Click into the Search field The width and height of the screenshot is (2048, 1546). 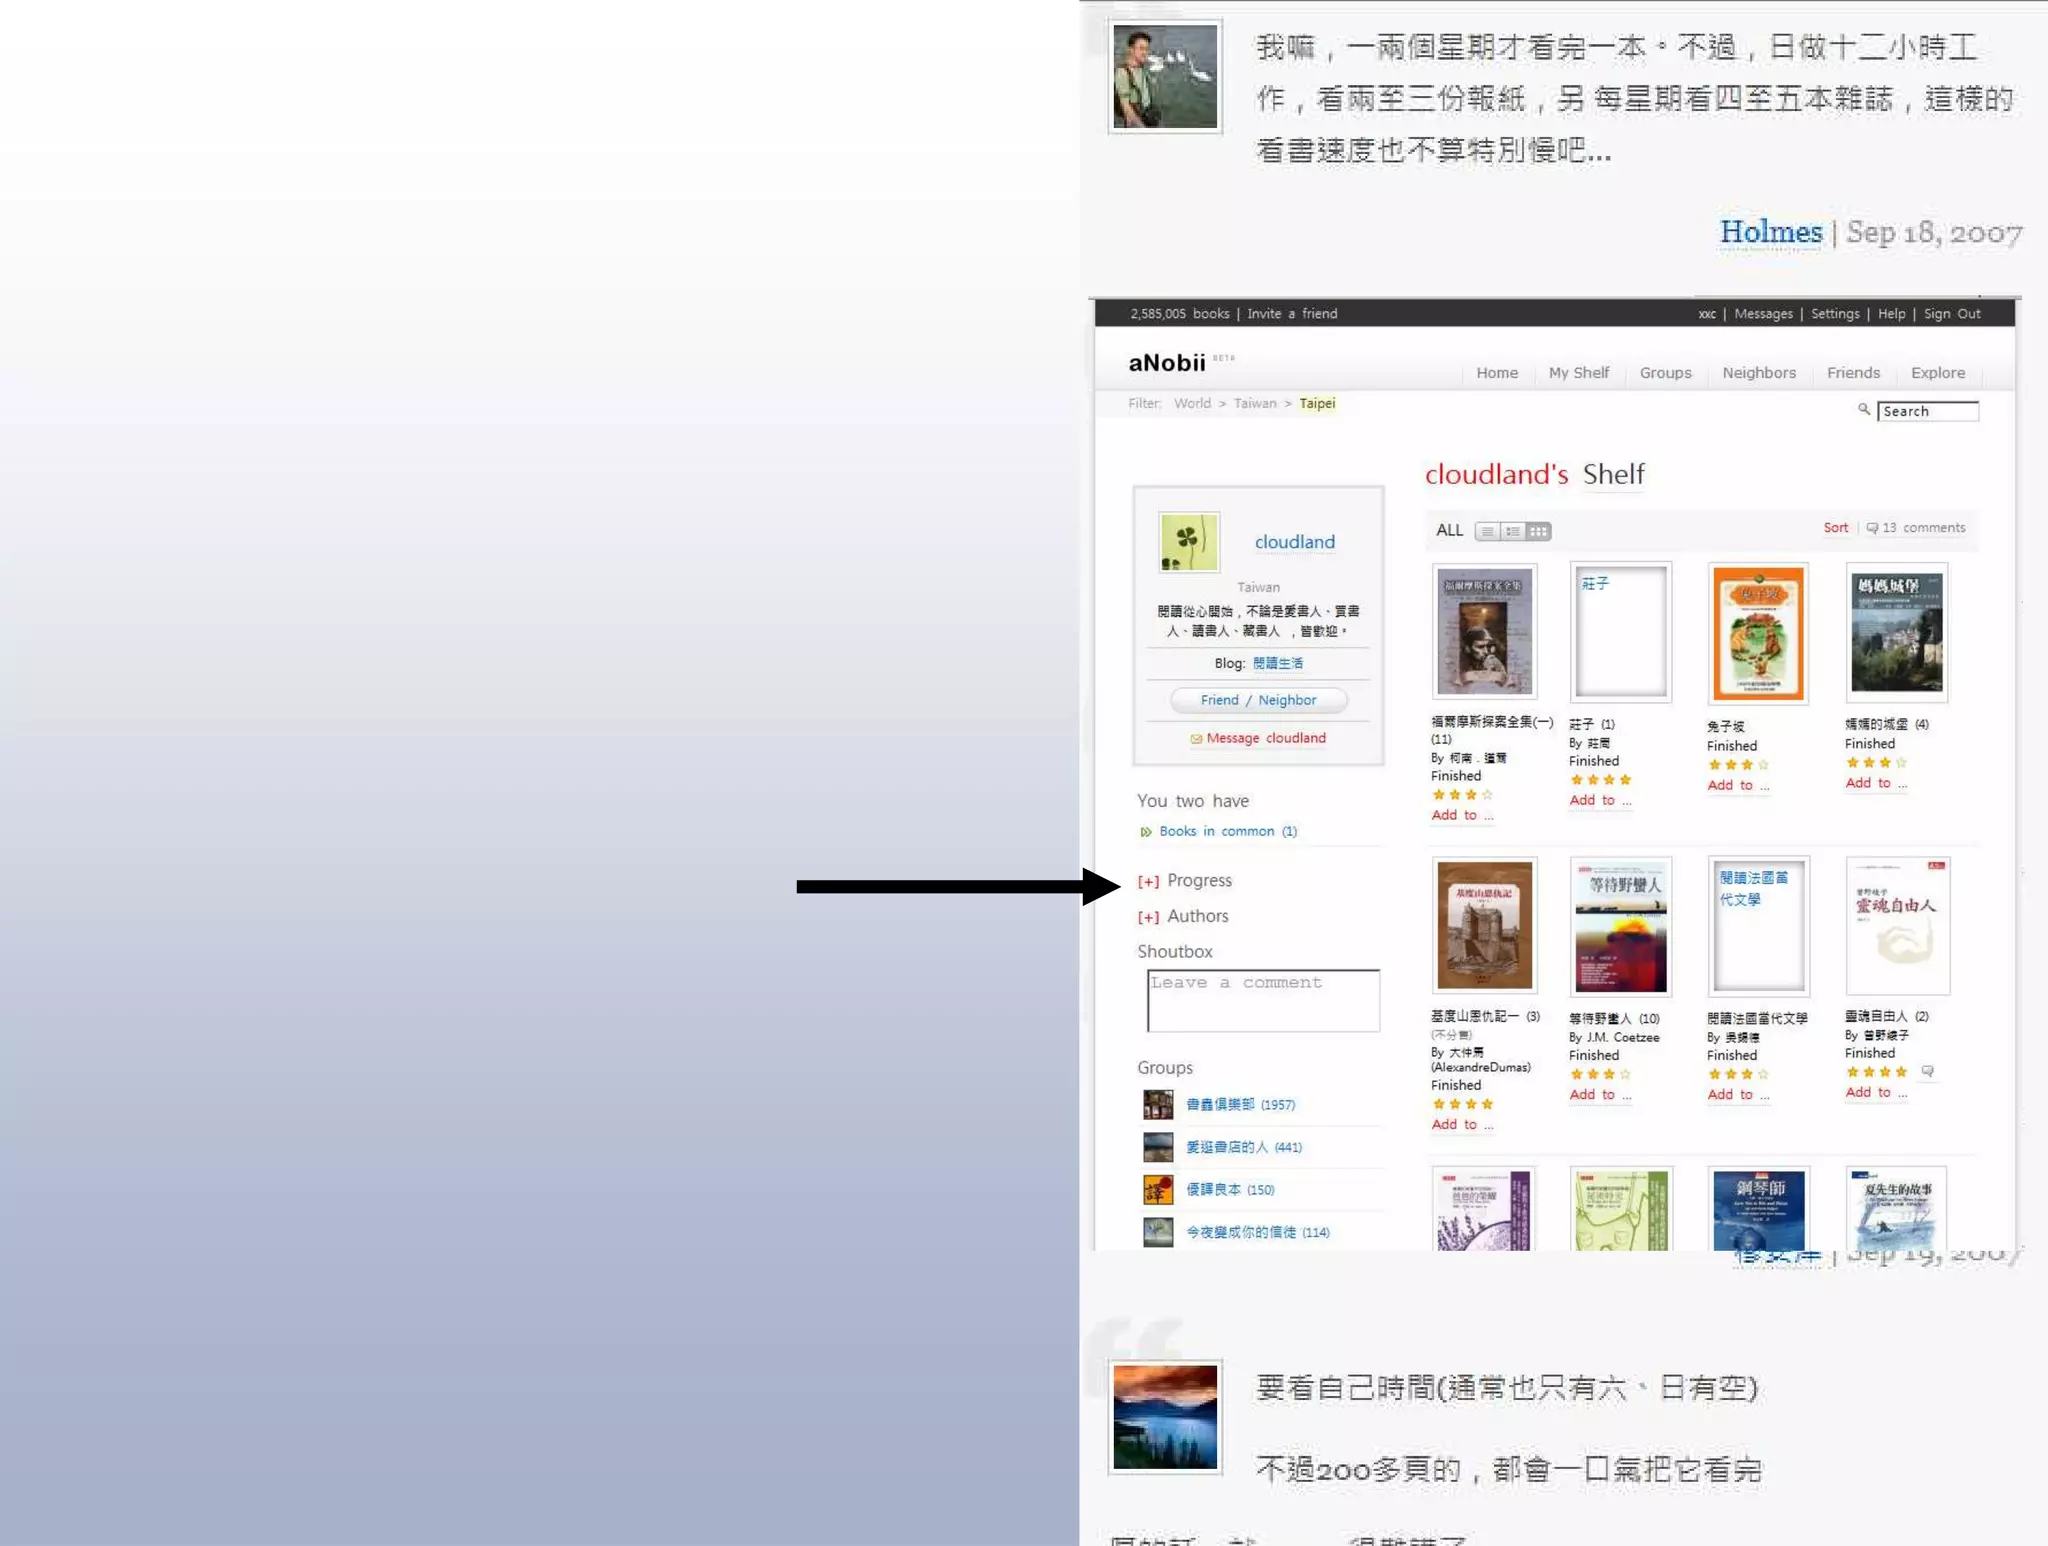[1928, 412]
